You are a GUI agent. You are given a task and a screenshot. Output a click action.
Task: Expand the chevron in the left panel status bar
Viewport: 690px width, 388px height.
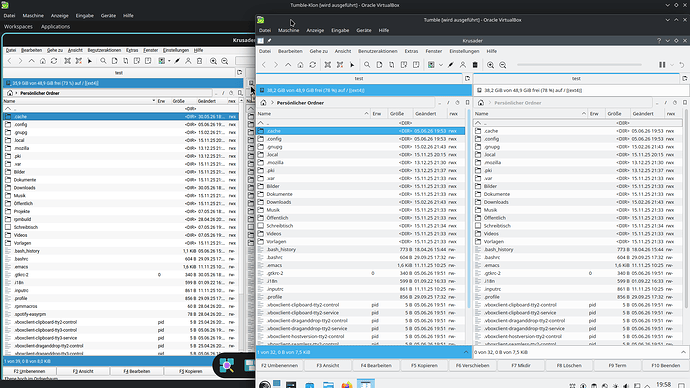tap(466, 352)
